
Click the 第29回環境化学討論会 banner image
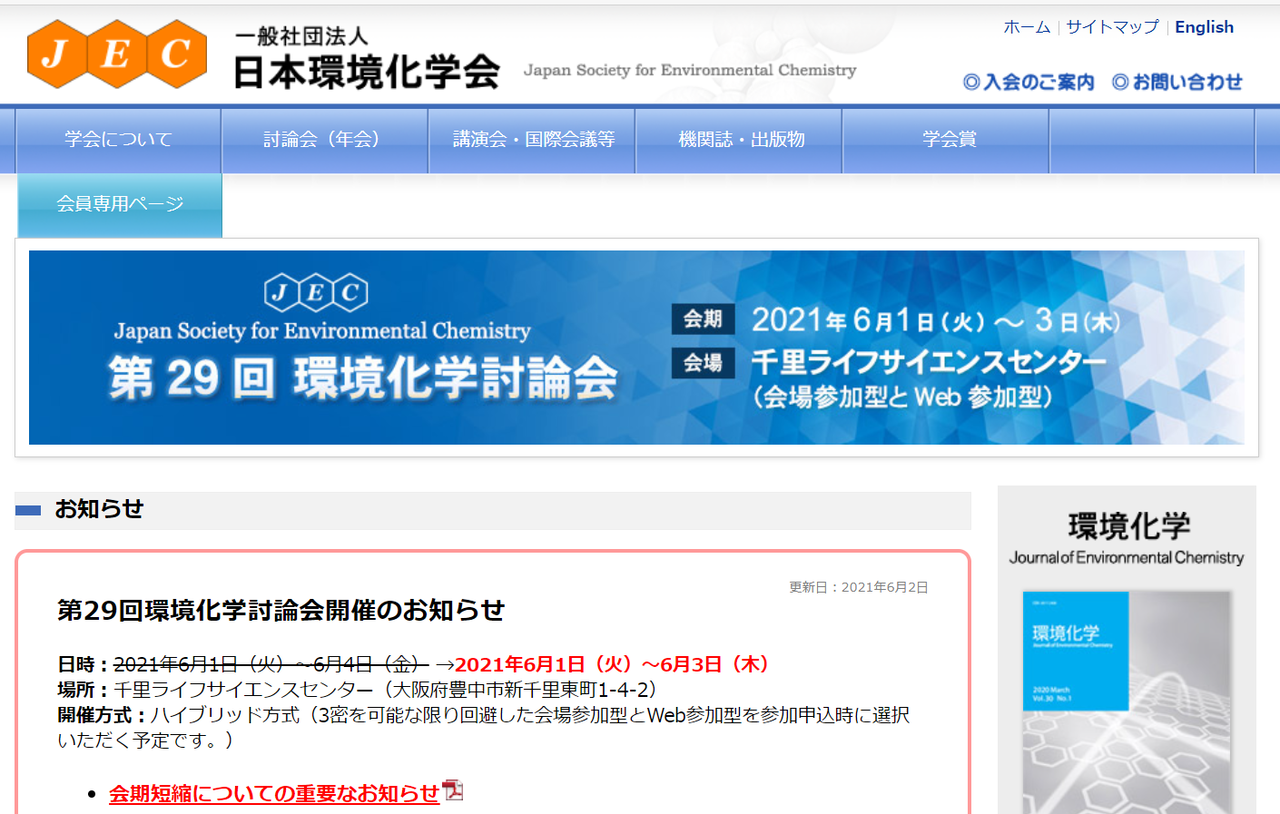[636, 347]
